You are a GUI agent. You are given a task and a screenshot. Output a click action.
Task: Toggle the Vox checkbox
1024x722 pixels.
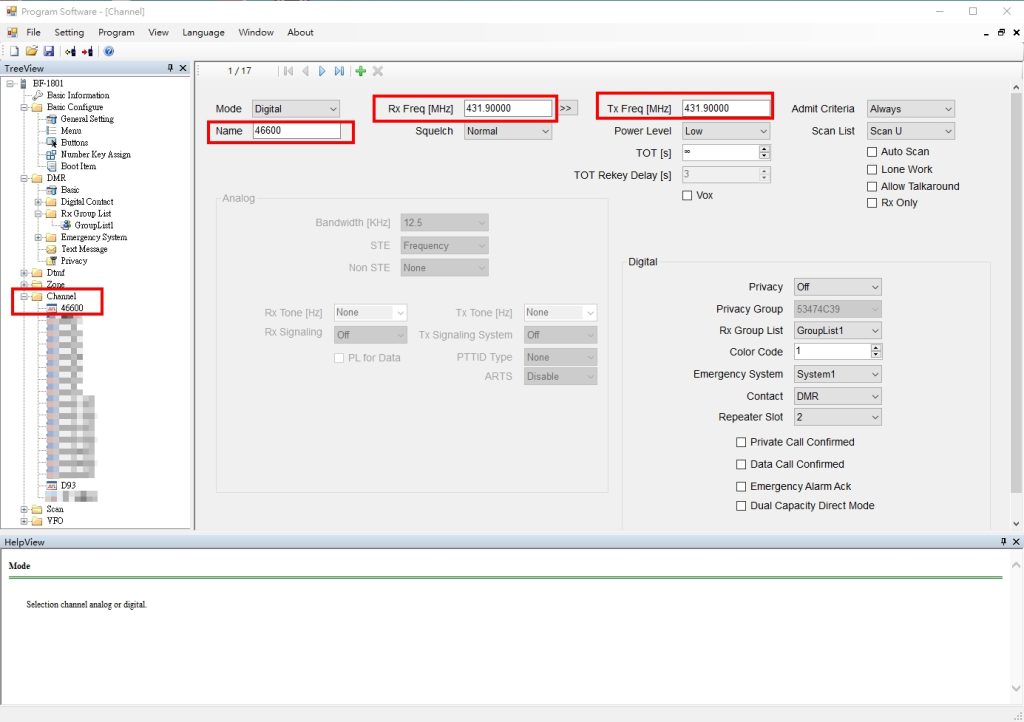687,195
